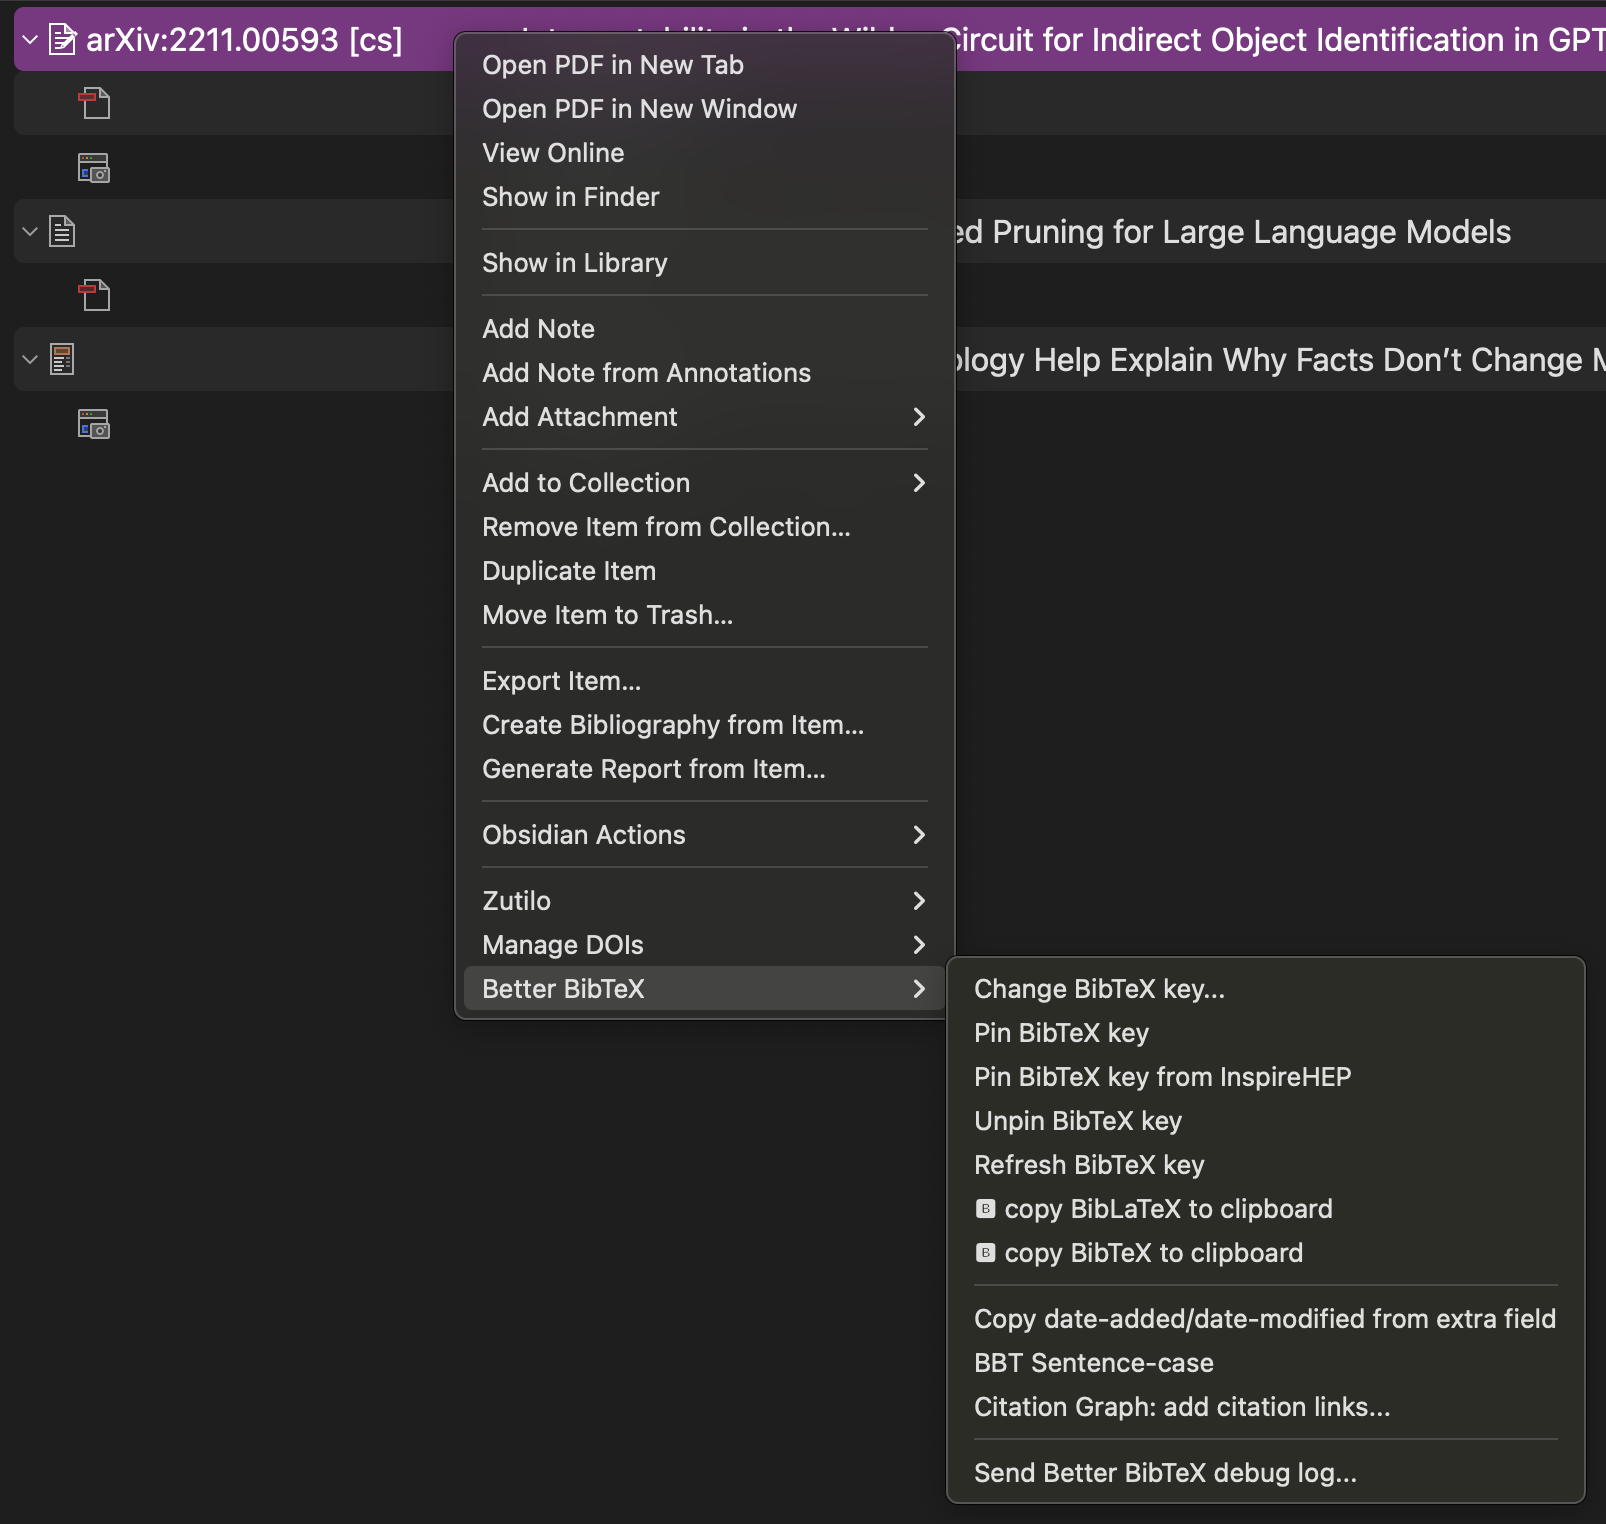Click the journal article icon of the Facts paper
The image size is (1606, 1524).
click(62, 359)
